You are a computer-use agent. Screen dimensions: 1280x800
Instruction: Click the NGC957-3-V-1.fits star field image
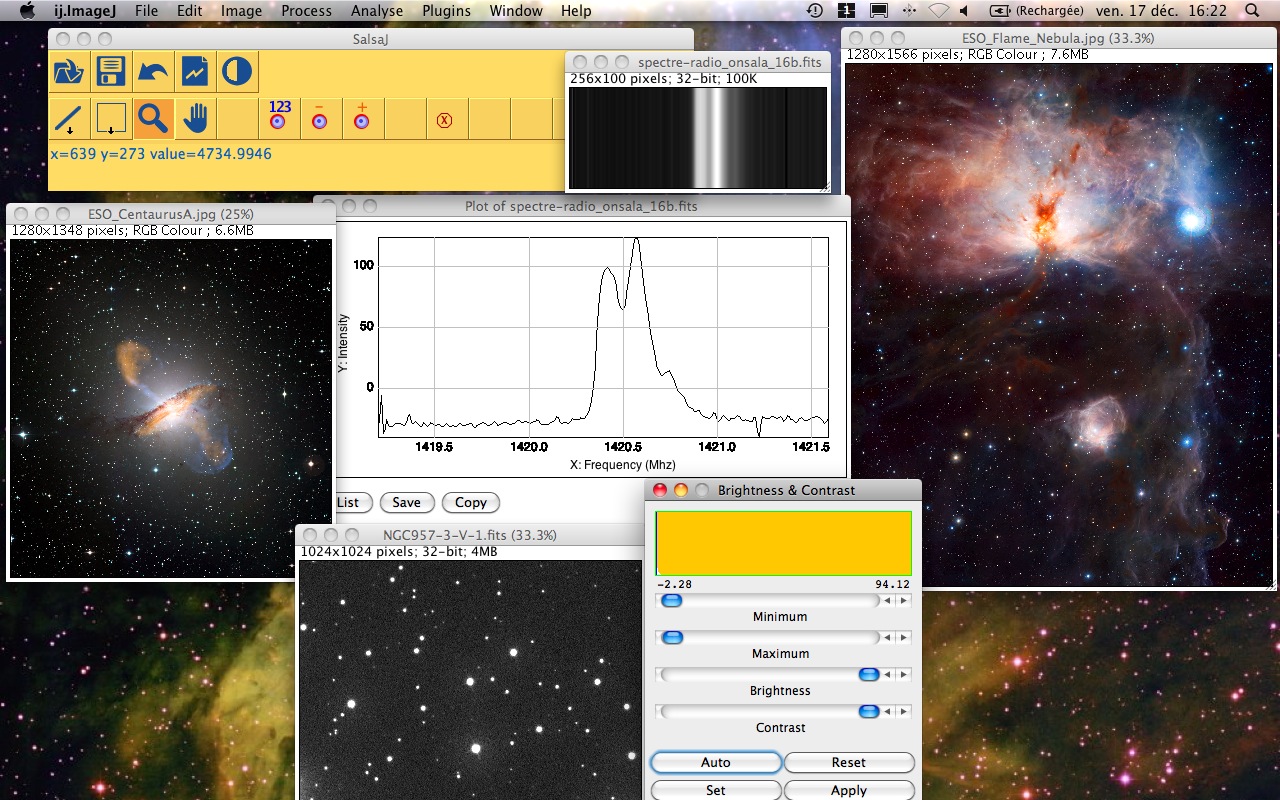[x=469, y=679]
